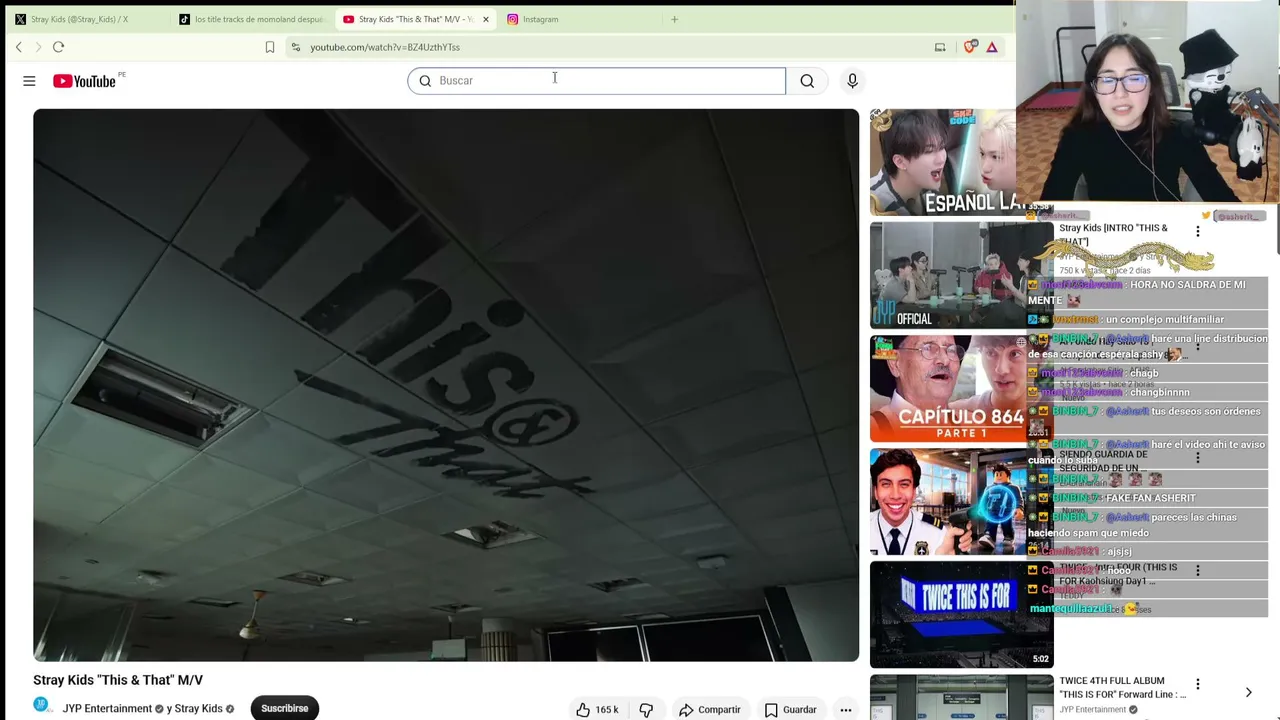Viewport: 1280px width, 720px height.
Task: Open a new browser tab
Action: pos(674,19)
